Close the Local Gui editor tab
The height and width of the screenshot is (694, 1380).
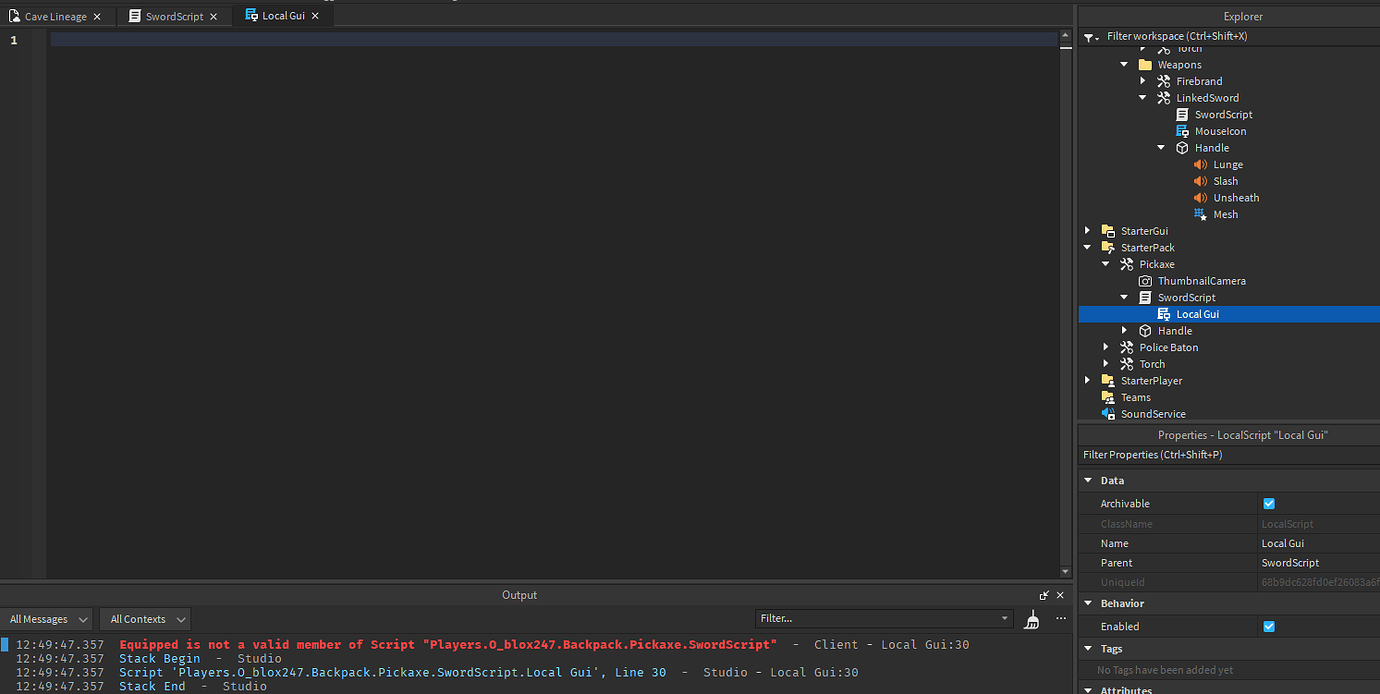[x=315, y=16]
